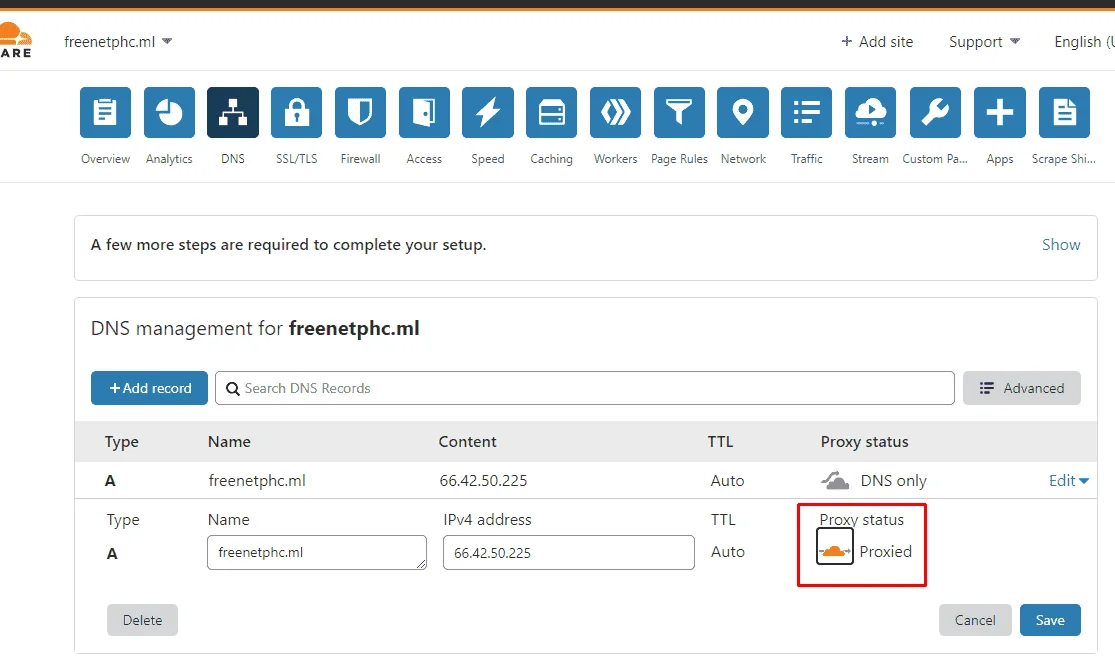Focus the Search DNS Records field
The width and height of the screenshot is (1115, 661).
coord(585,388)
